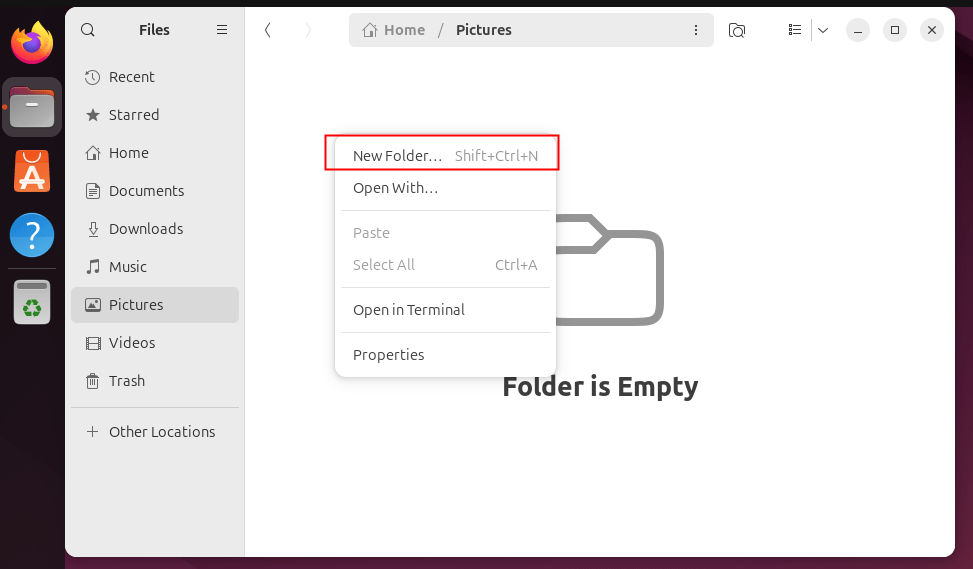Open Other Locations in the sidebar

(155, 431)
